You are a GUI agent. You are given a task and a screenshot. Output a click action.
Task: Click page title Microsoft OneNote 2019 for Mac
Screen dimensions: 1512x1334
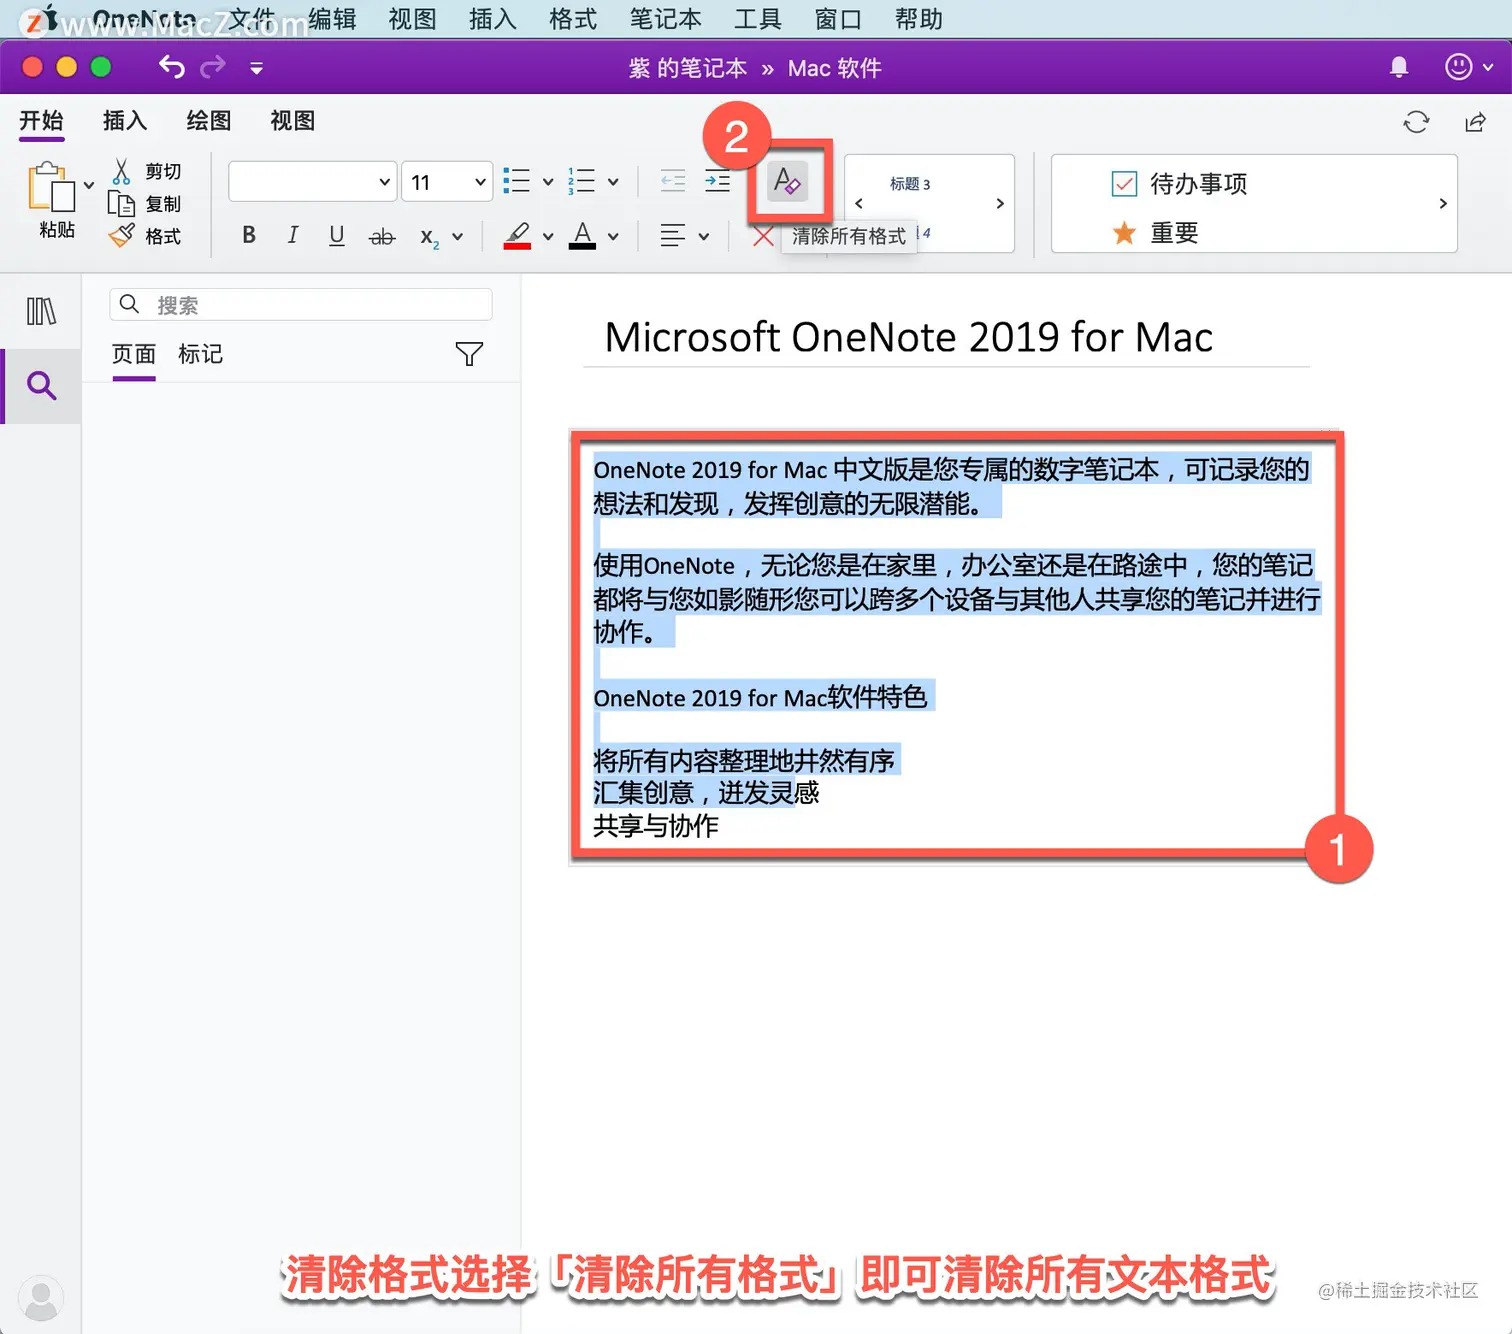pyautogui.click(x=908, y=337)
